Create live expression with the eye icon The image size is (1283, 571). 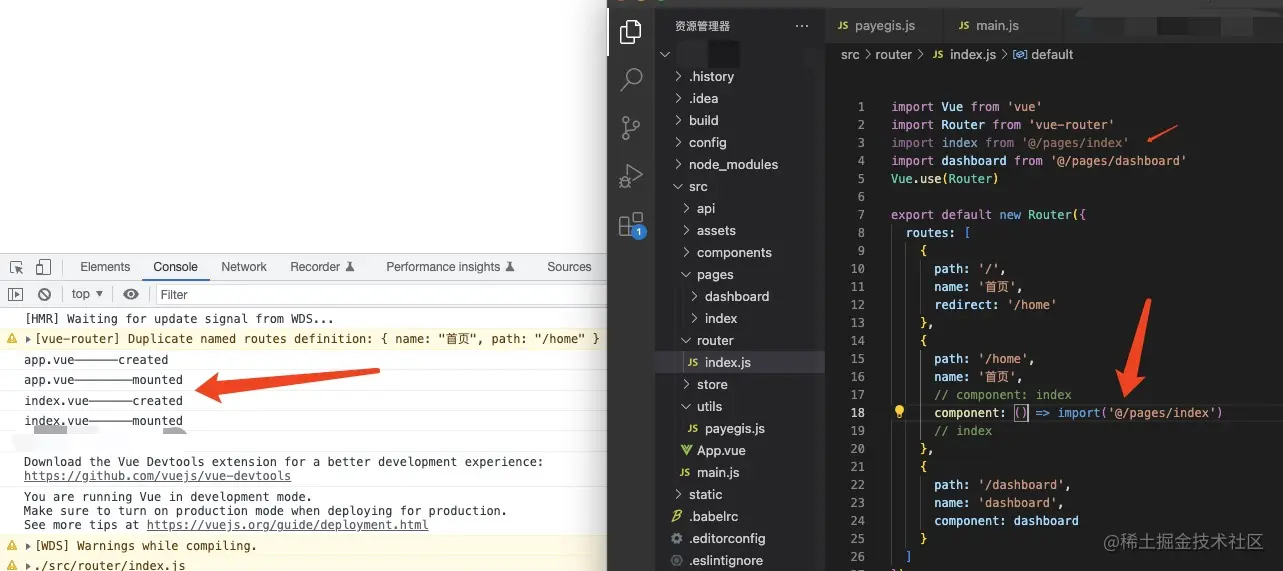pyautogui.click(x=131, y=294)
